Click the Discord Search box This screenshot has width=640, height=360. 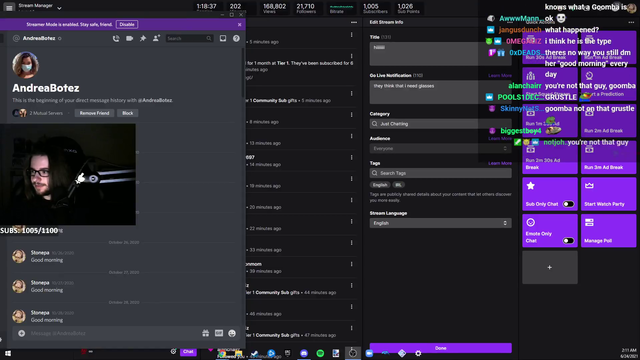pyautogui.click(x=189, y=38)
